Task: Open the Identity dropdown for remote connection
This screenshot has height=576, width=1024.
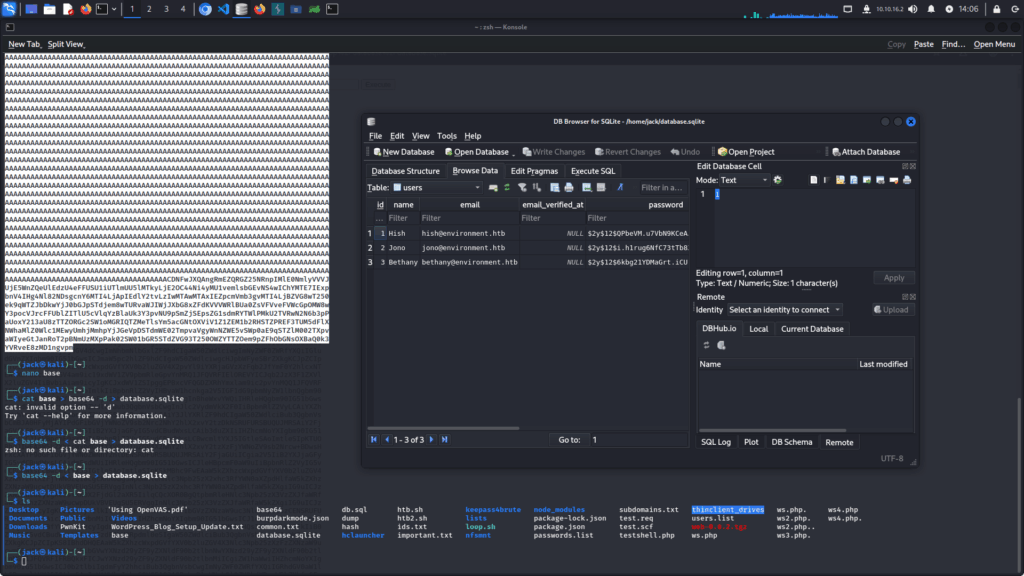Action: coord(784,310)
